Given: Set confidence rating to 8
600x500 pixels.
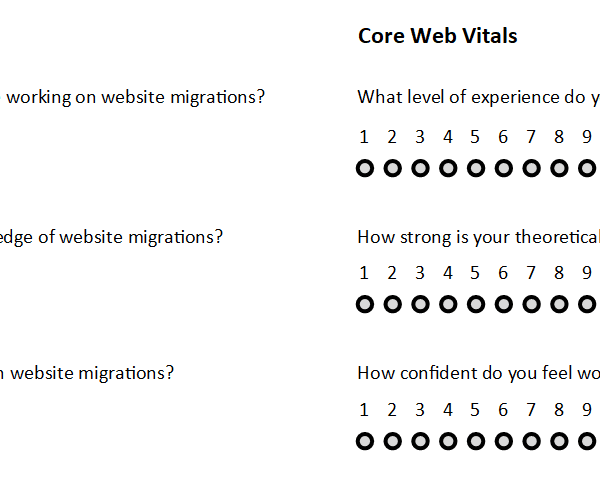Looking at the screenshot, I should tap(559, 440).
